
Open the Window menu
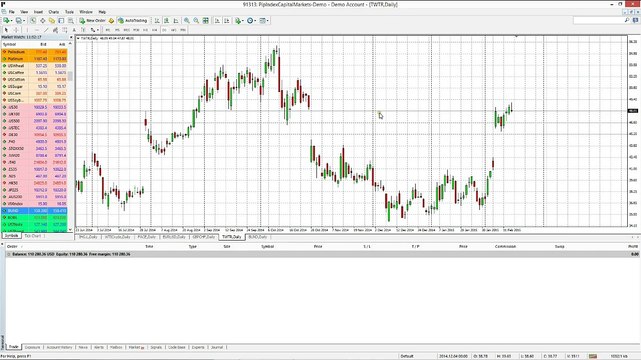click(85, 12)
